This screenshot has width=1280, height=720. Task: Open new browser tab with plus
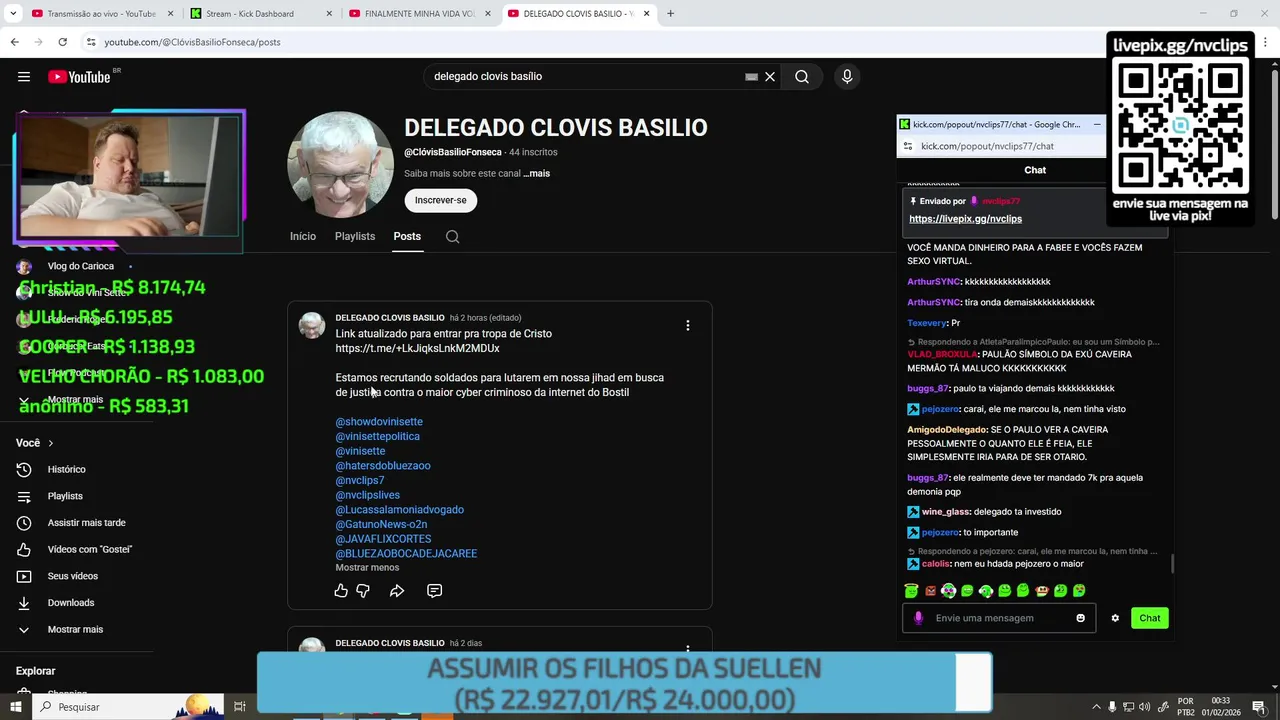670,14
